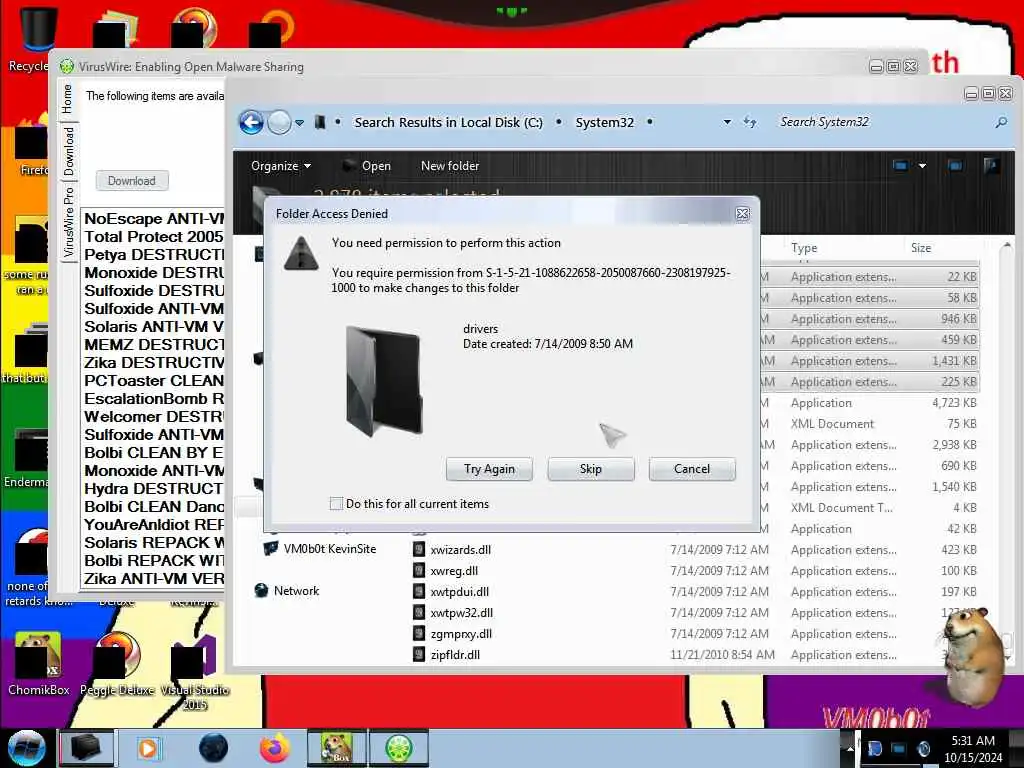Close the Folder Access Denied dialog
Screen dimensions: 1024x768
[x=742, y=214]
